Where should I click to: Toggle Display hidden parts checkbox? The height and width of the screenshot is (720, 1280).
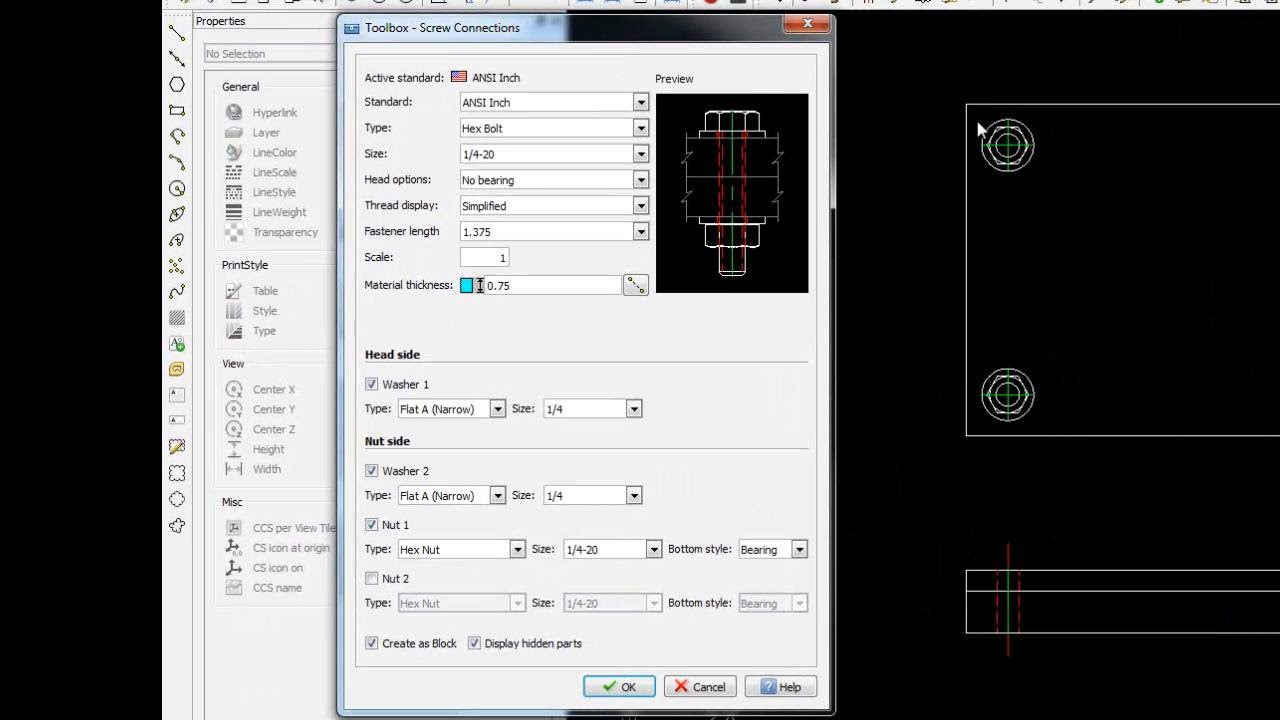[x=474, y=643]
